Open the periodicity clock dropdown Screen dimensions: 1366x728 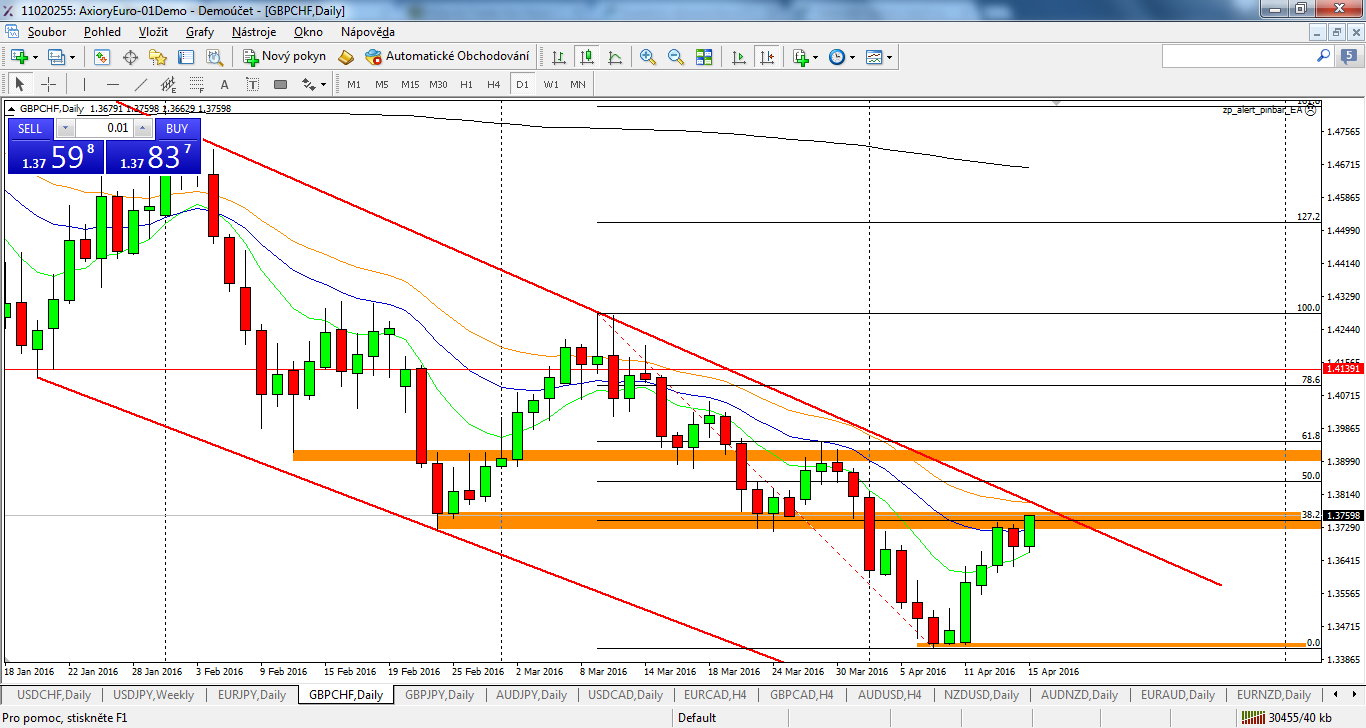(x=852, y=57)
